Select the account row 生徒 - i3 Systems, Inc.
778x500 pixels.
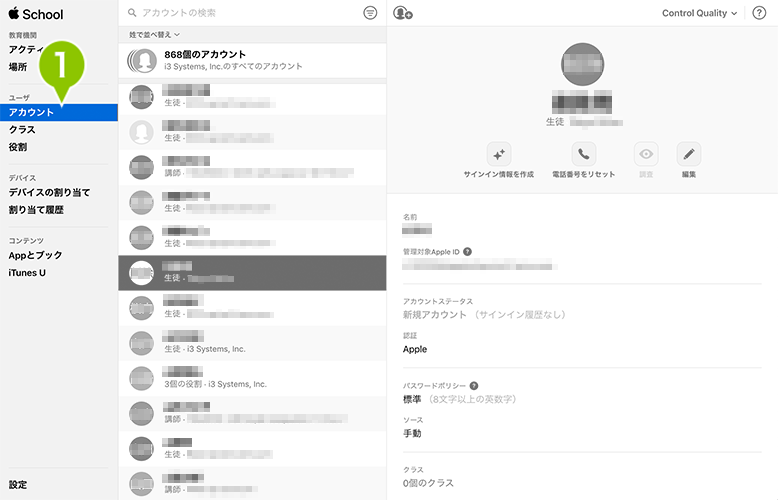(x=252, y=343)
